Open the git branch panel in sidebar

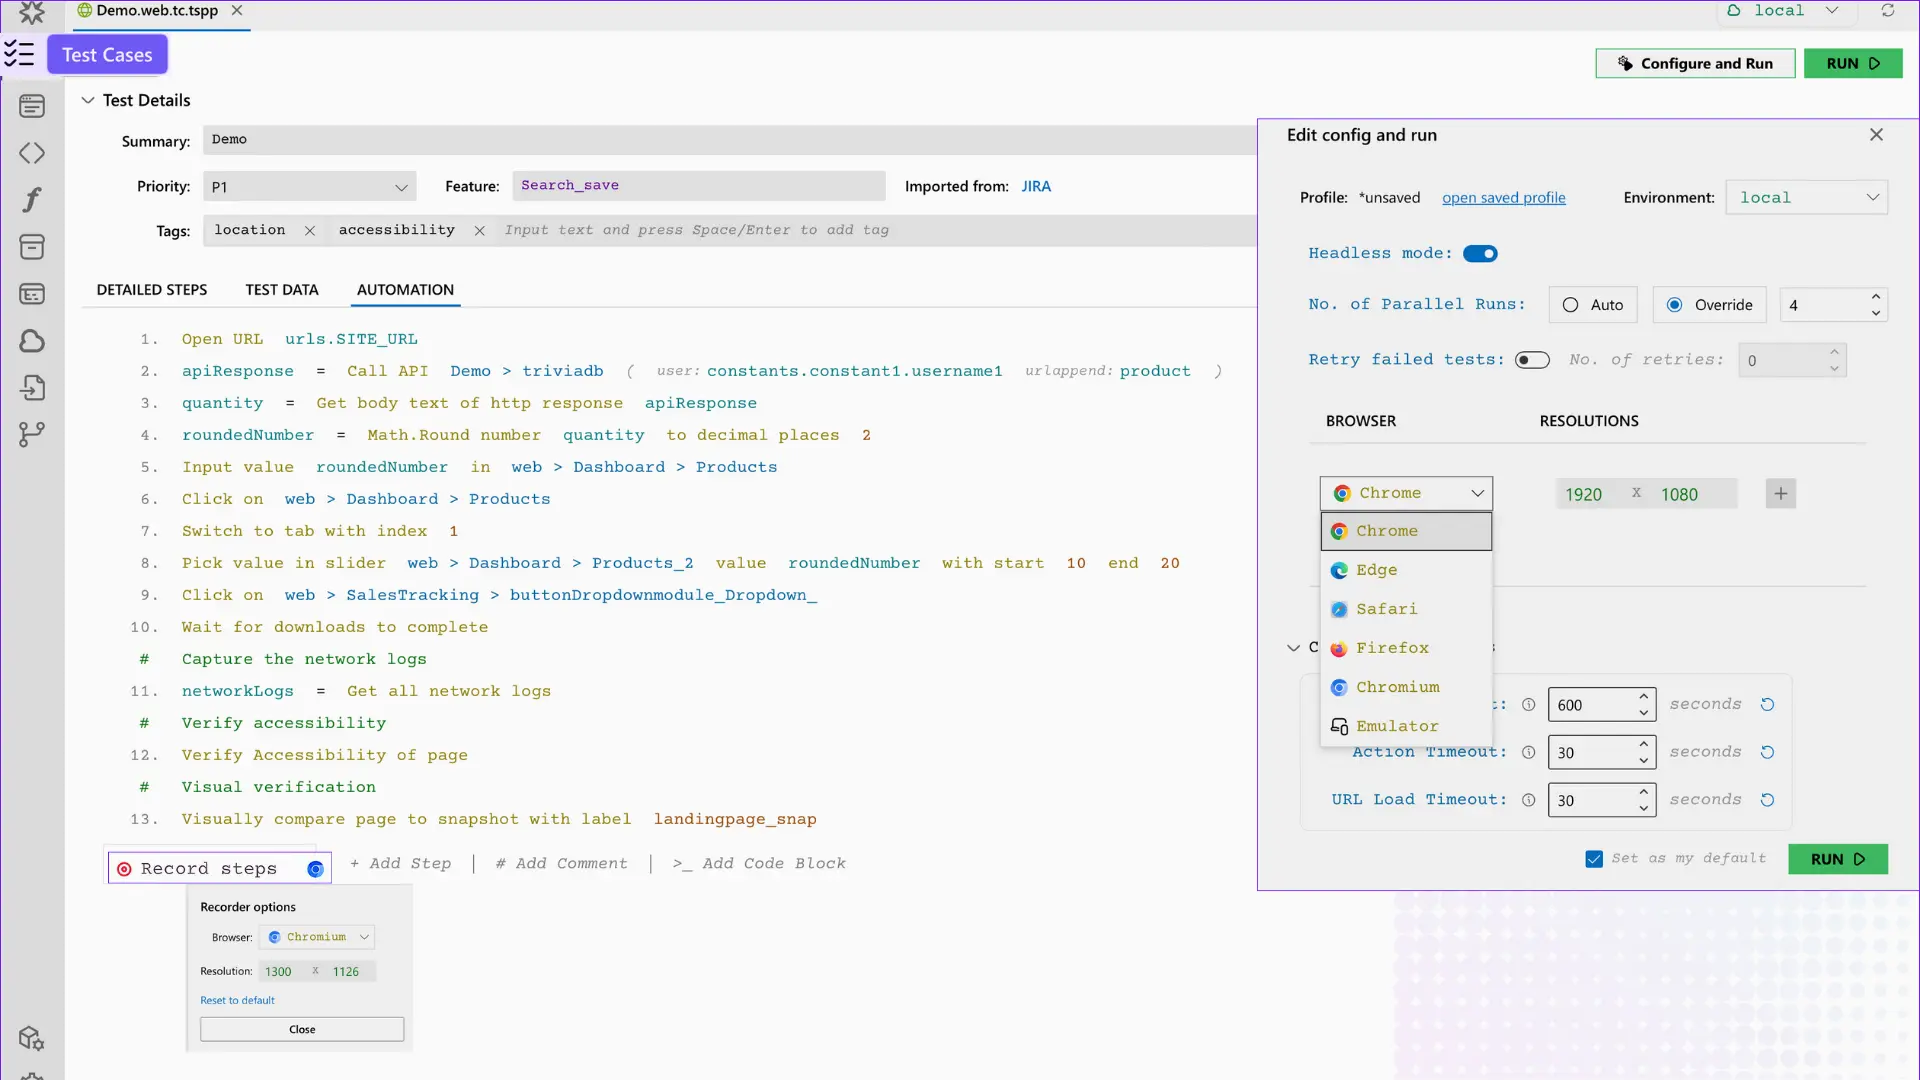tap(33, 433)
